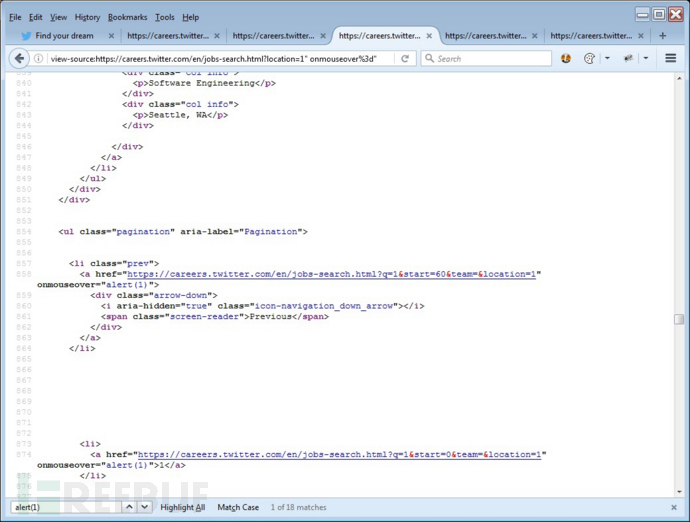
Task: Open the start=60 jobs-search link
Action: pyautogui.click(x=331, y=274)
